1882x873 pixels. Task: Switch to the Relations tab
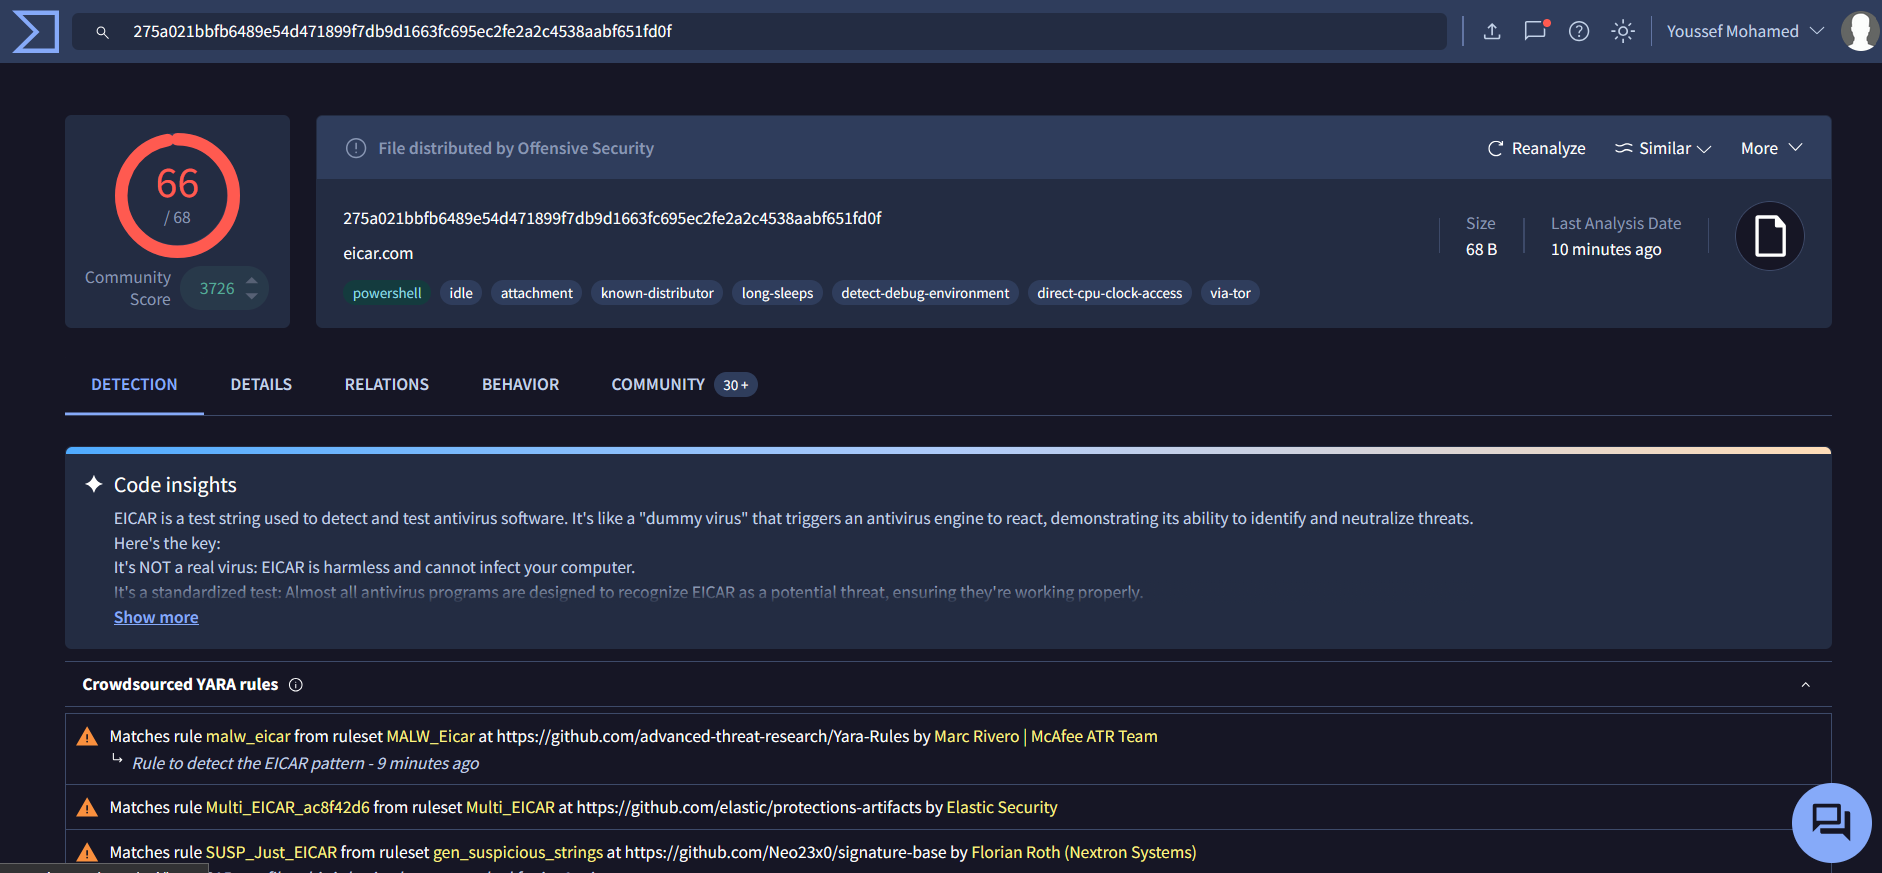[387, 384]
